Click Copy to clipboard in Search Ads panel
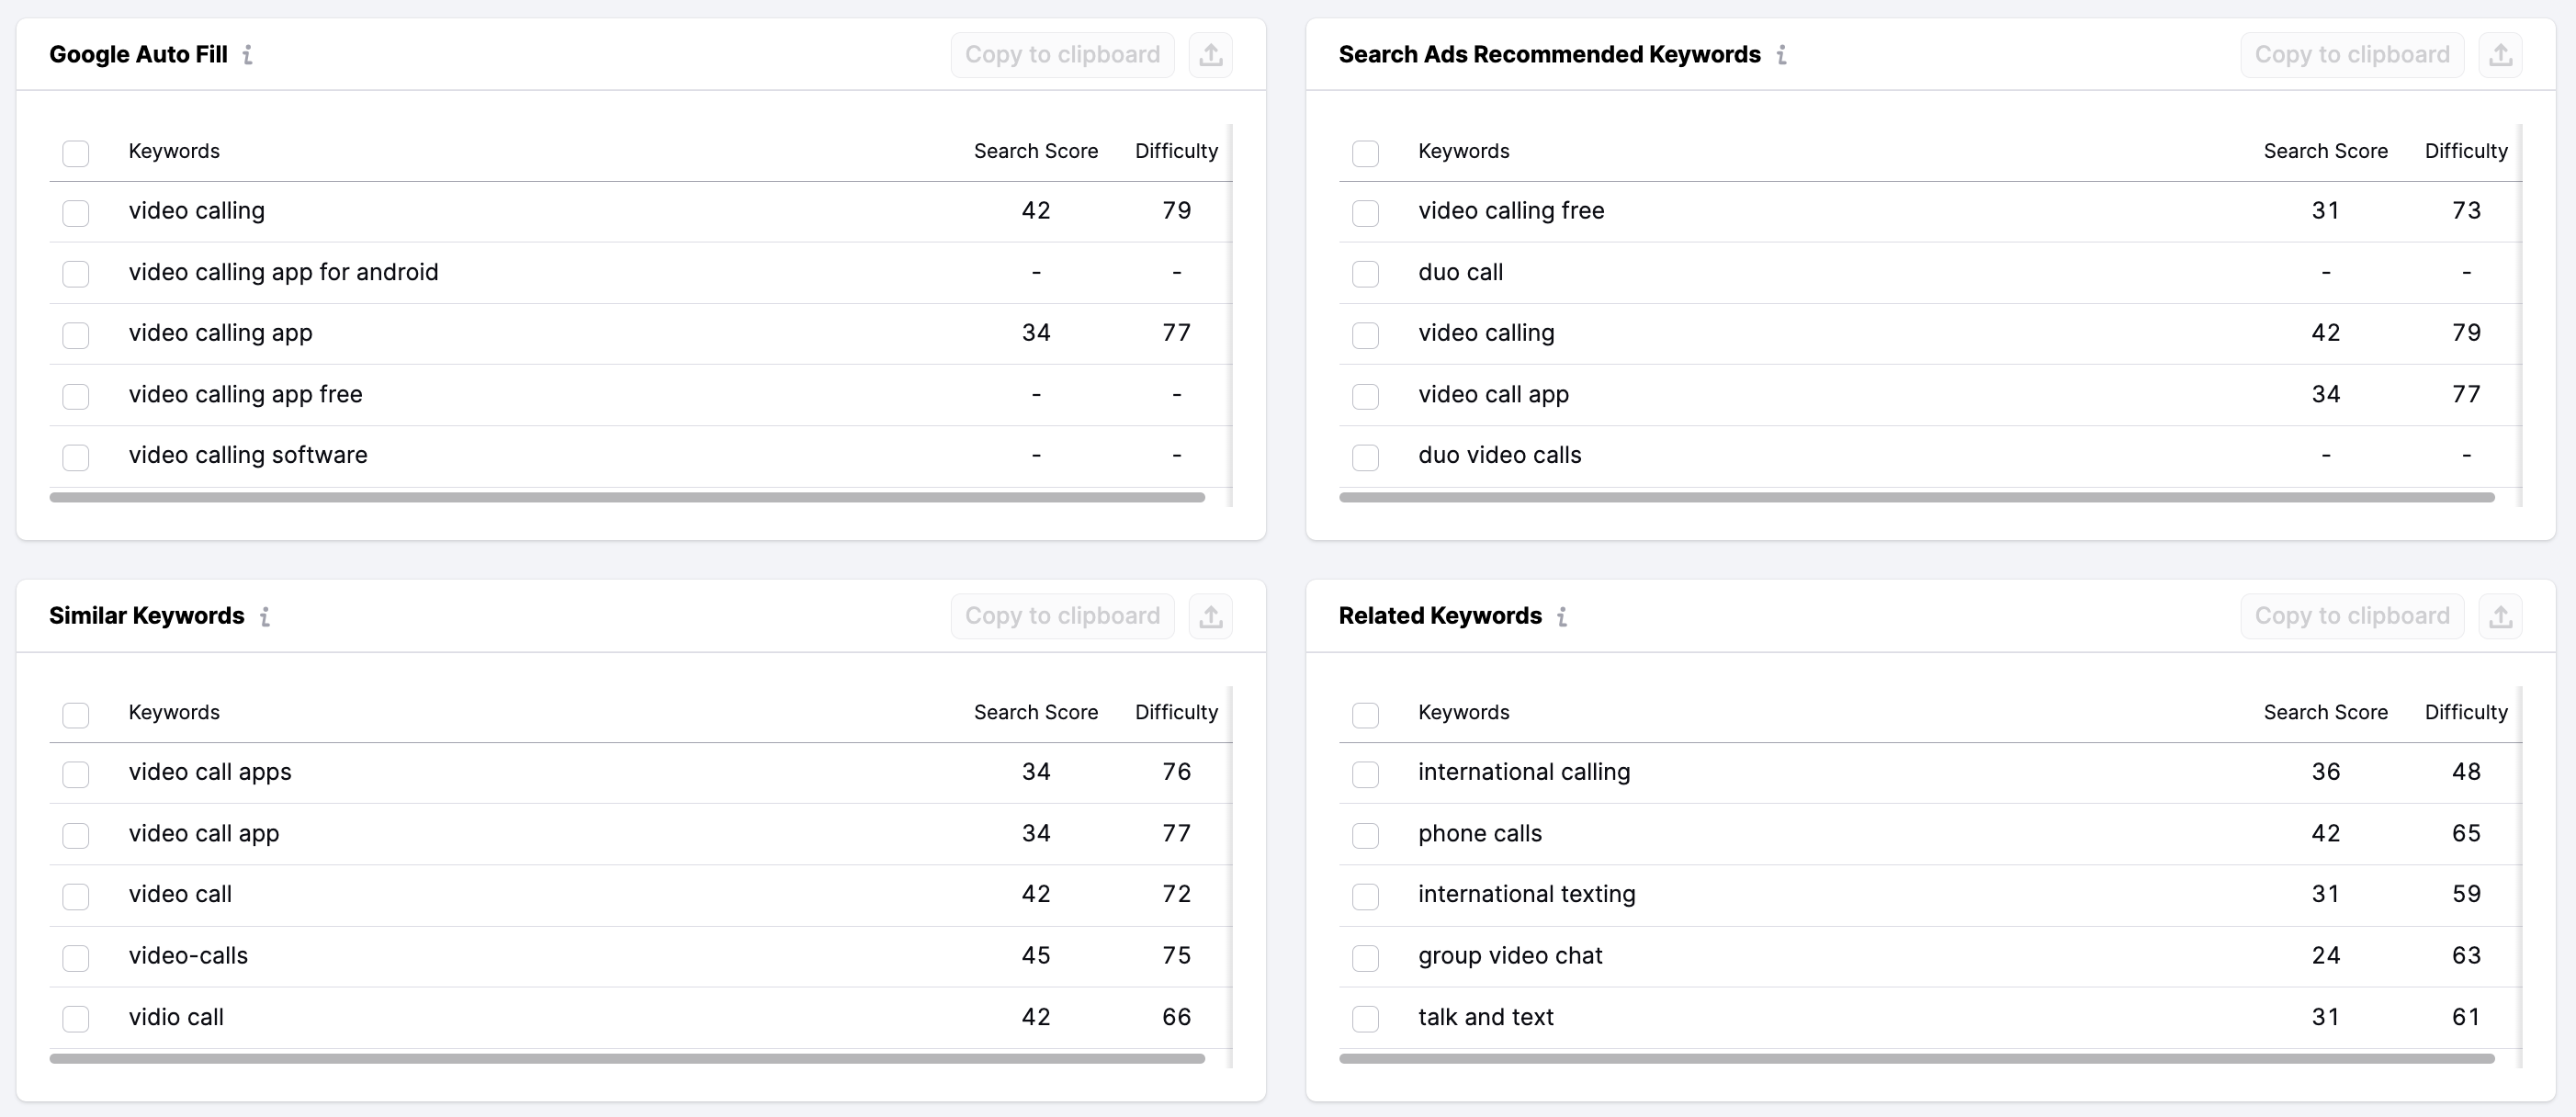 tap(2352, 54)
